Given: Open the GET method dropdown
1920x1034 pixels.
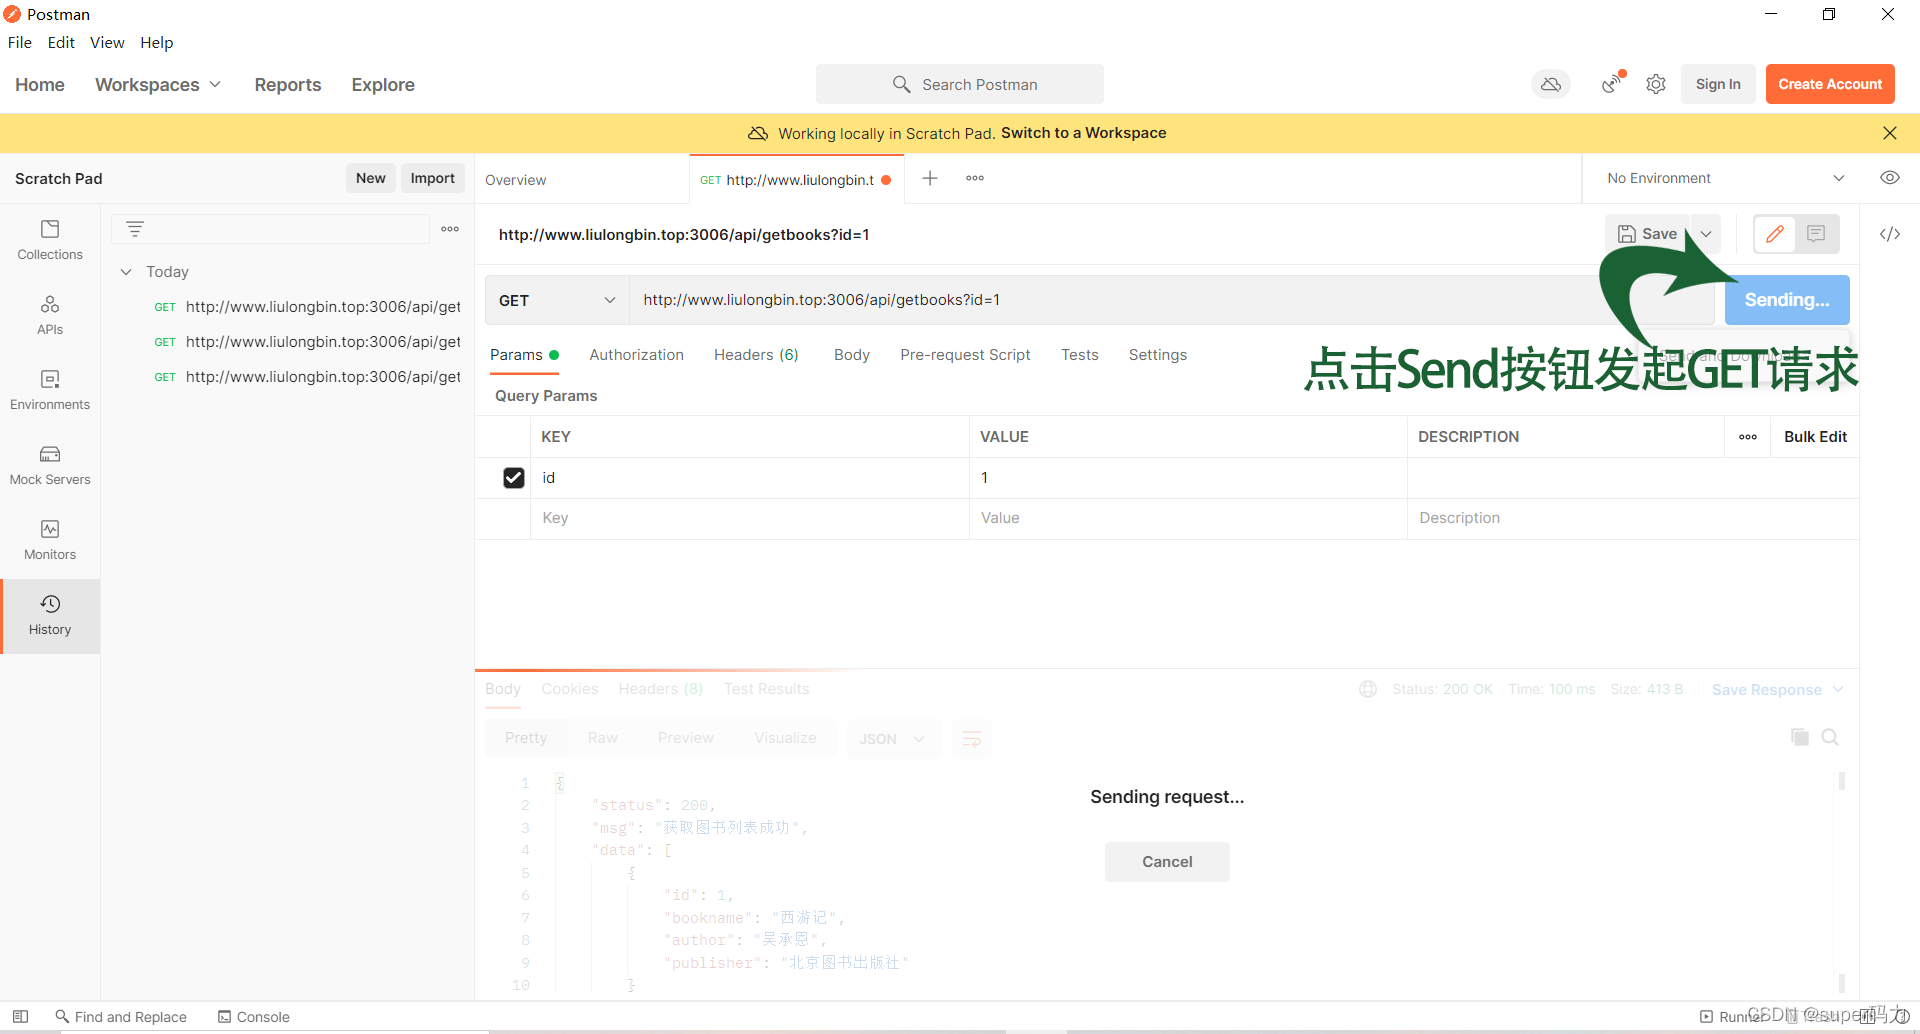Looking at the screenshot, I should pos(557,300).
